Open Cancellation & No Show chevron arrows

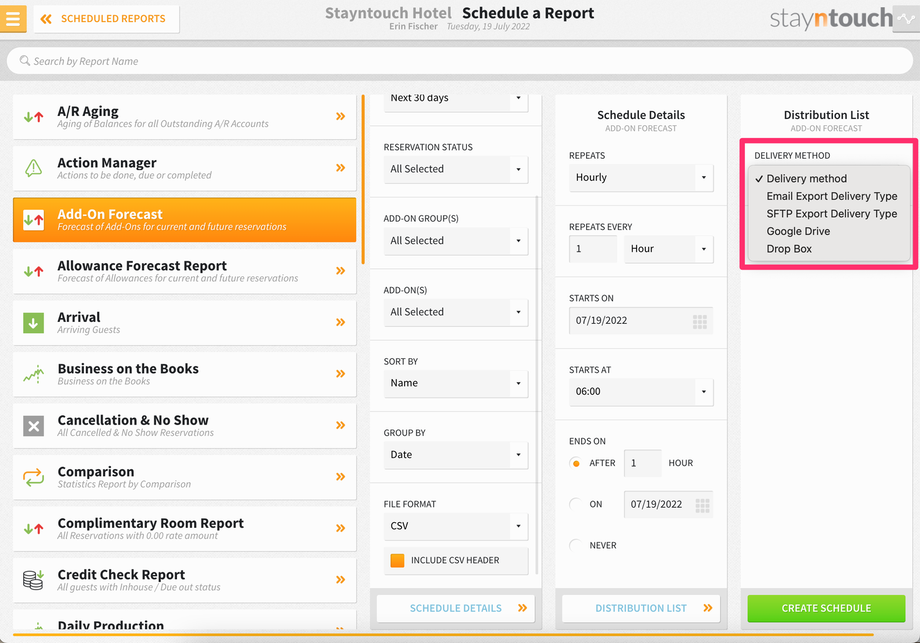[x=340, y=425]
